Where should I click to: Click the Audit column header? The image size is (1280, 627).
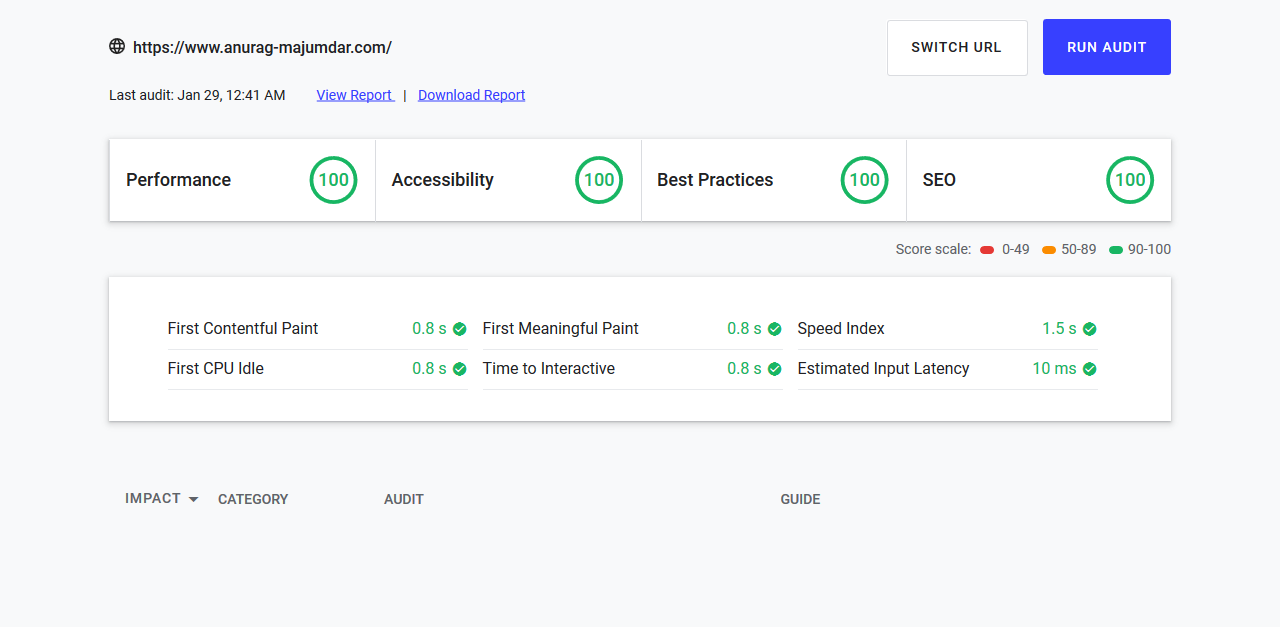(404, 499)
